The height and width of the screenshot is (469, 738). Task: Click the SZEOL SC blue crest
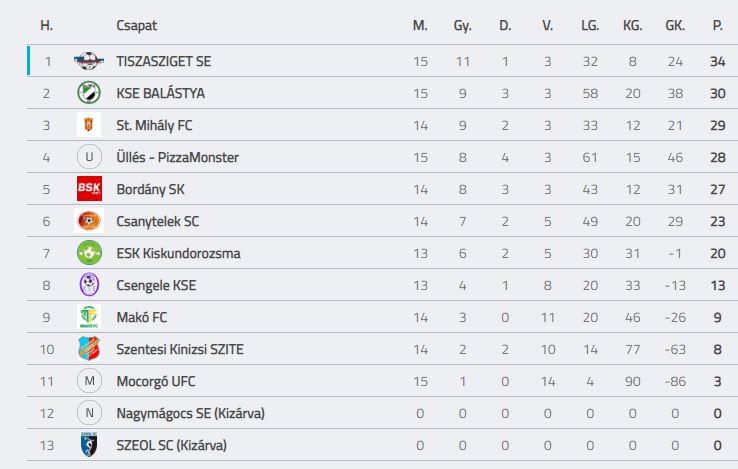[x=89, y=445]
